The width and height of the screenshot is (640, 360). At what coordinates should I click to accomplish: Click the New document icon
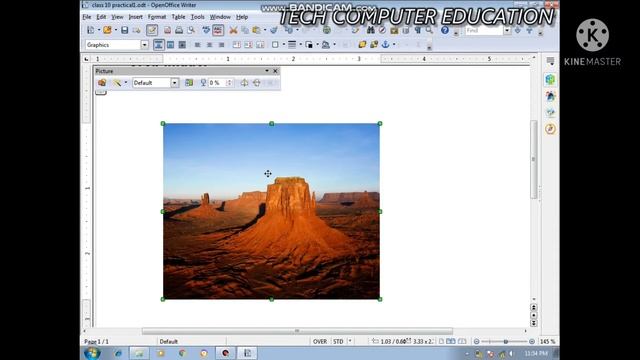(x=91, y=30)
